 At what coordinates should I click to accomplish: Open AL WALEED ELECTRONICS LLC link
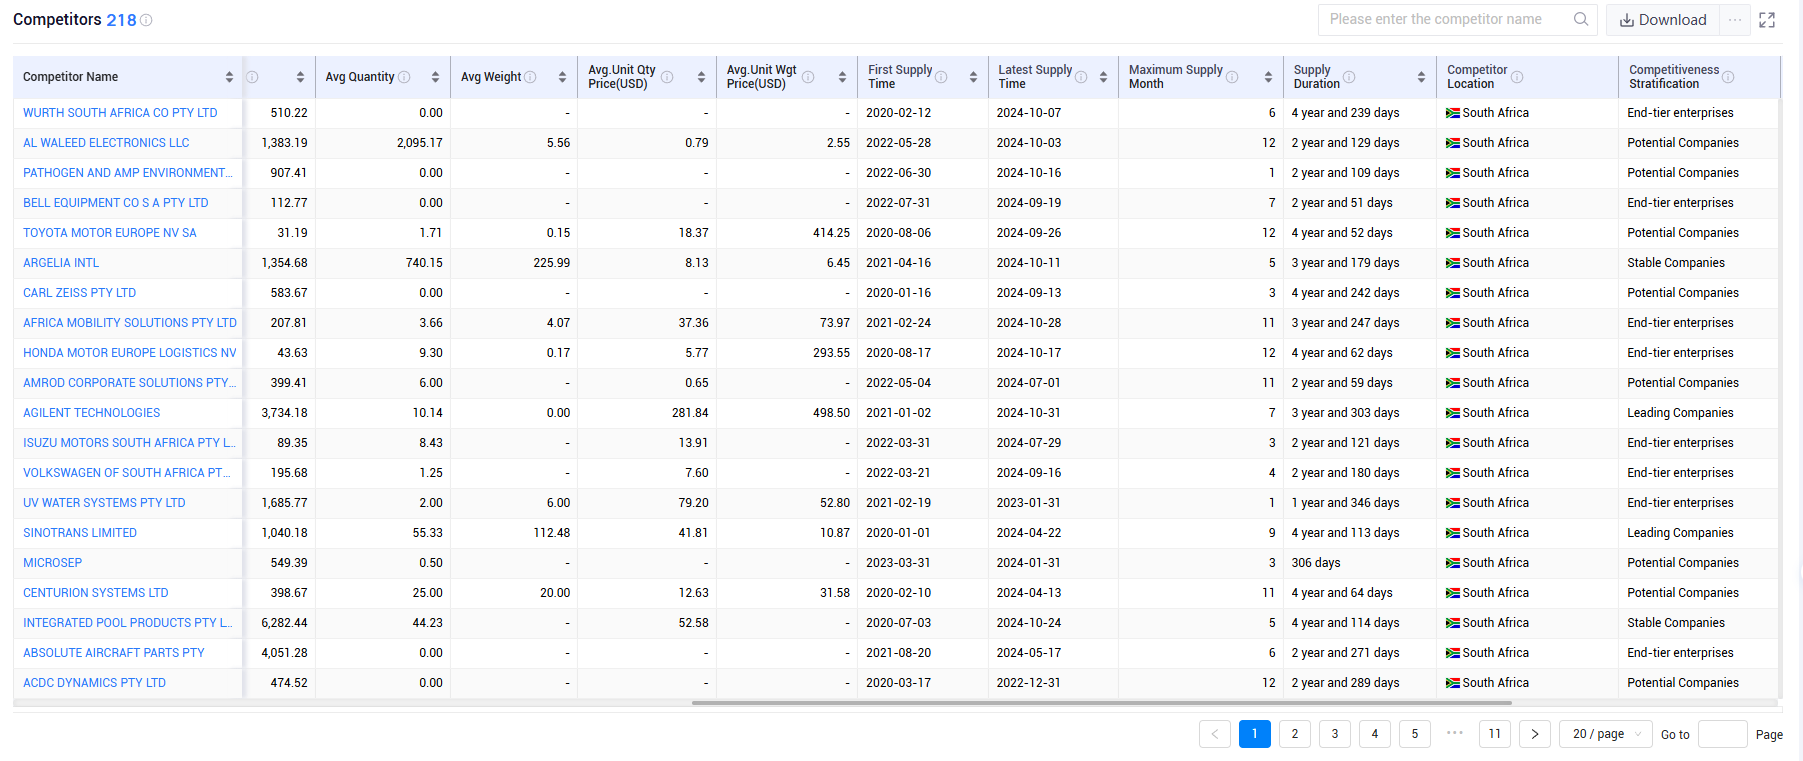(106, 143)
